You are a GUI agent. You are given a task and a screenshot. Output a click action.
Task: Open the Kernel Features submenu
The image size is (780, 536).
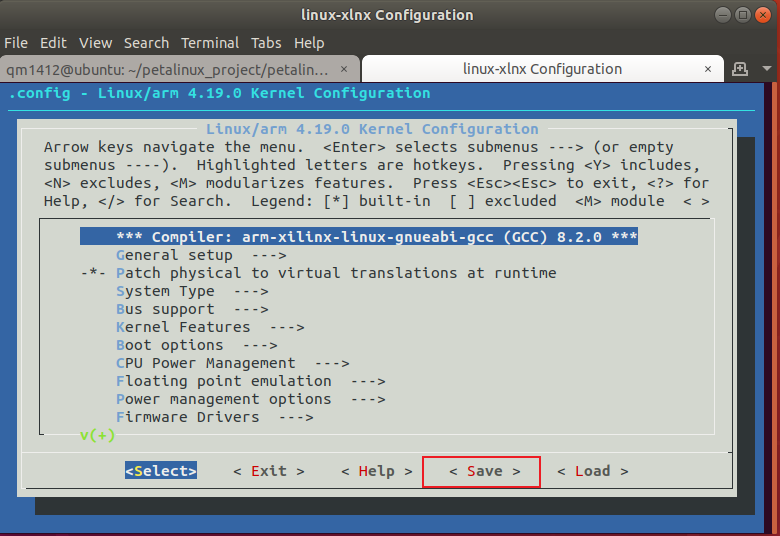(x=210, y=327)
